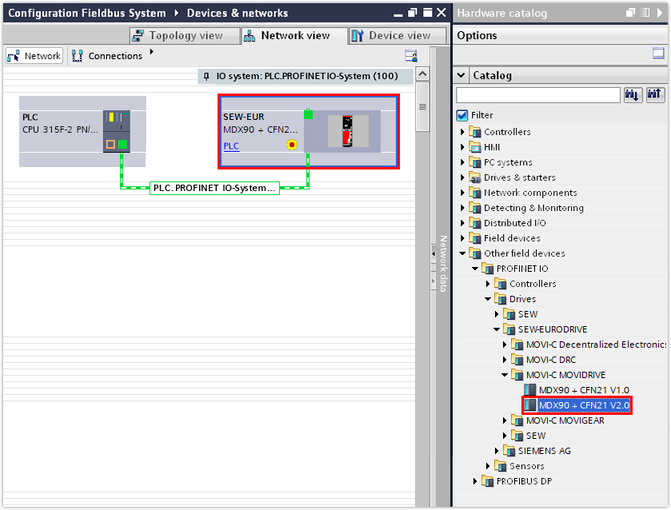
Task: Switch to the Device view tab
Action: [392, 35]
